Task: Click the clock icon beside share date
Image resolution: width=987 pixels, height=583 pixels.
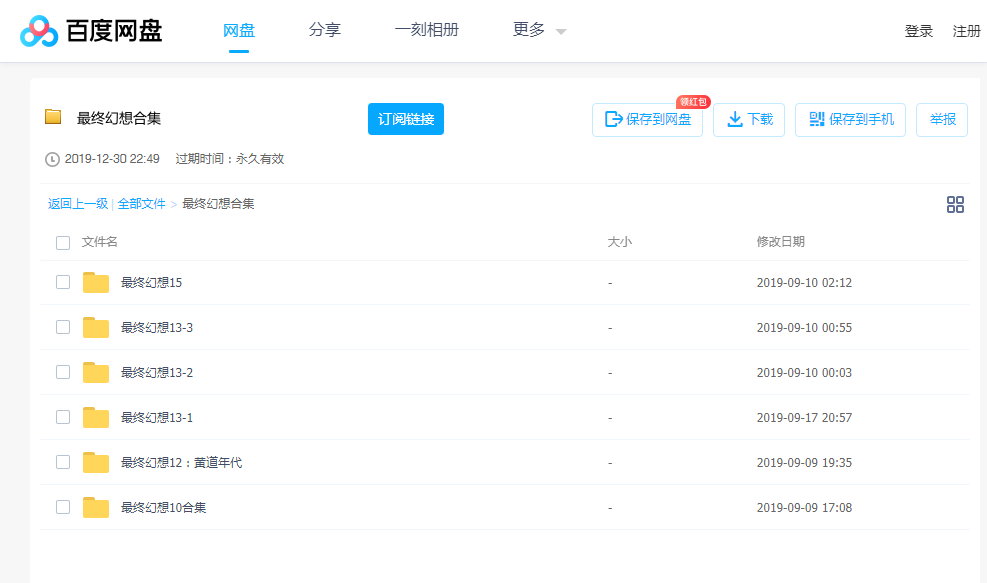Action: pos(52,159)
